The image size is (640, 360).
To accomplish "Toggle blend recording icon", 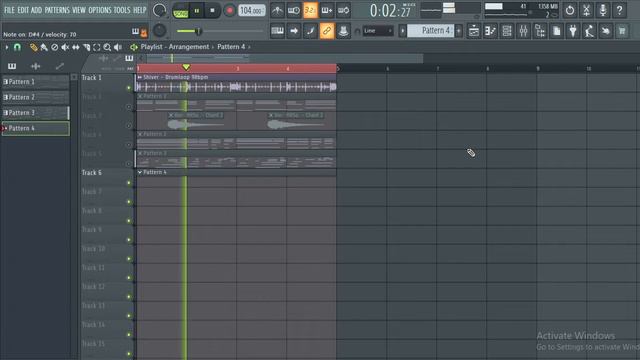I will (x=343, y=11).
